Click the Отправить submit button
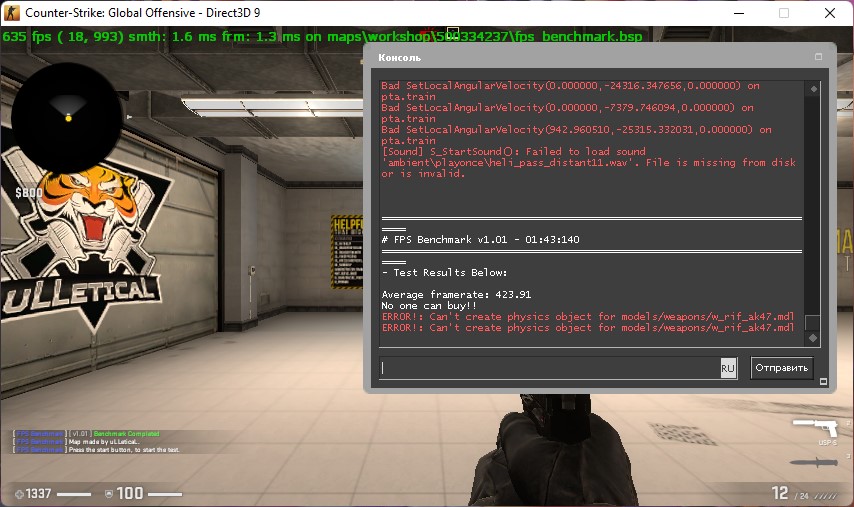 [782, 368]
